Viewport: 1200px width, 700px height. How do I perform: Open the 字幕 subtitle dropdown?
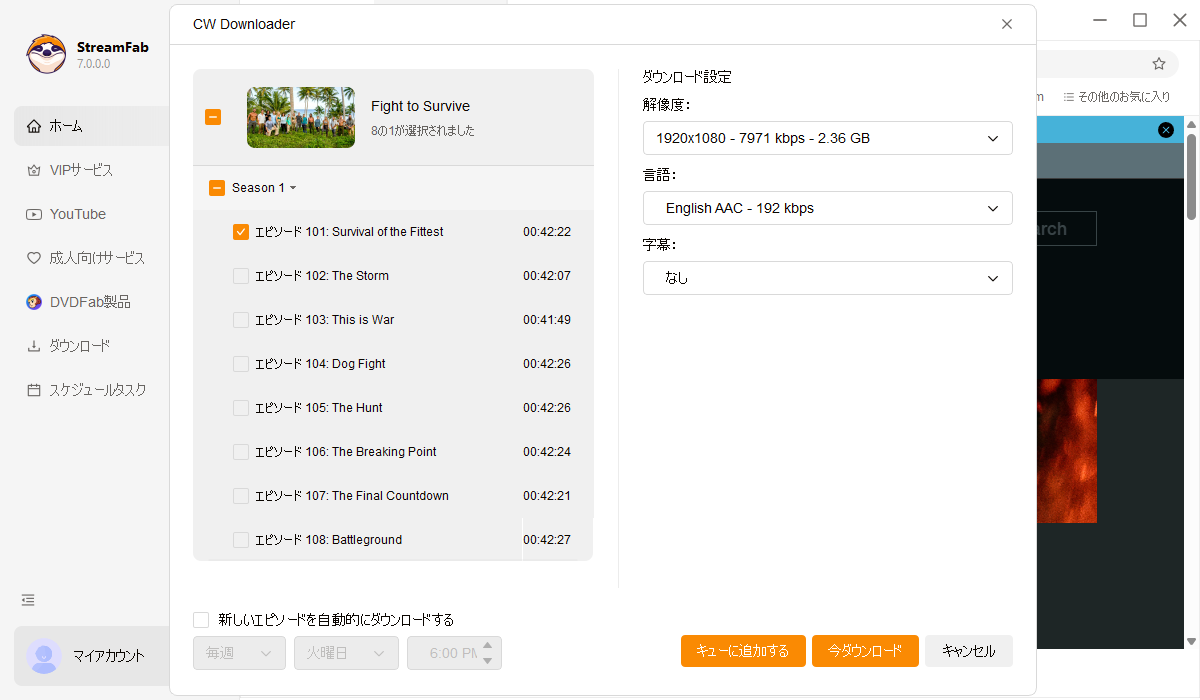827,278
